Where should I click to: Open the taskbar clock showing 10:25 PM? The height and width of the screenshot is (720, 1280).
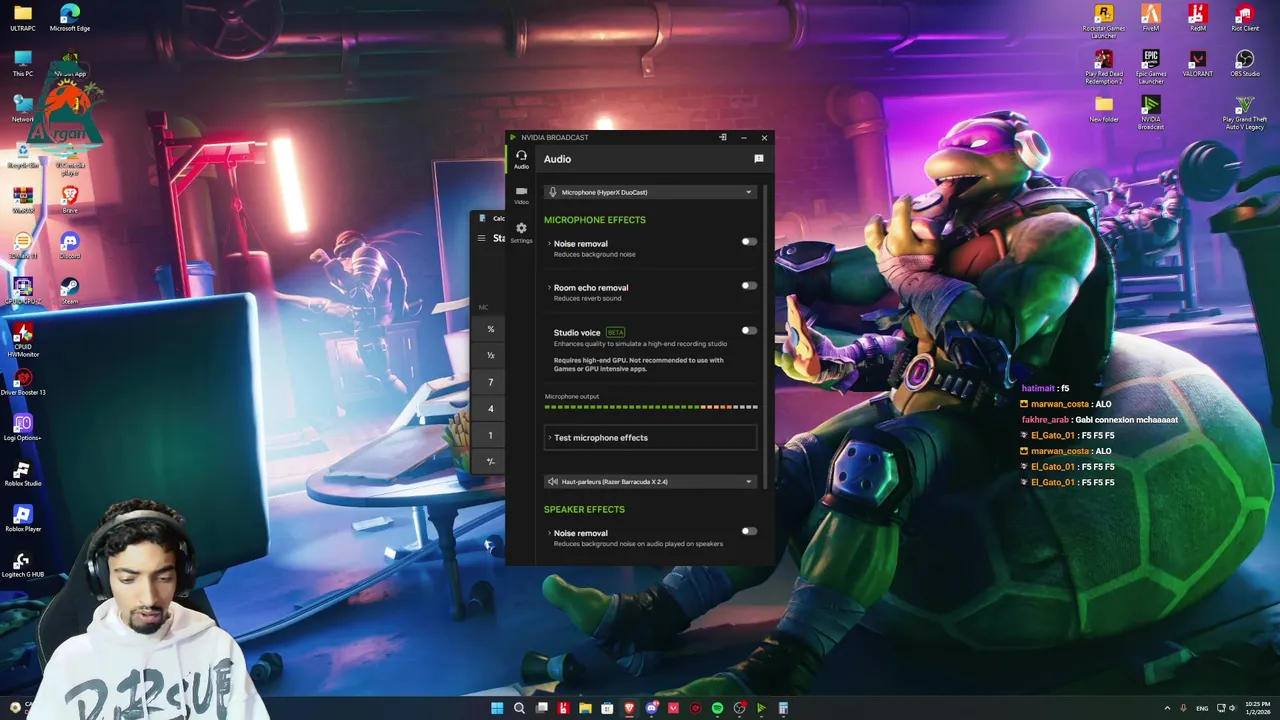[1258, 708]
